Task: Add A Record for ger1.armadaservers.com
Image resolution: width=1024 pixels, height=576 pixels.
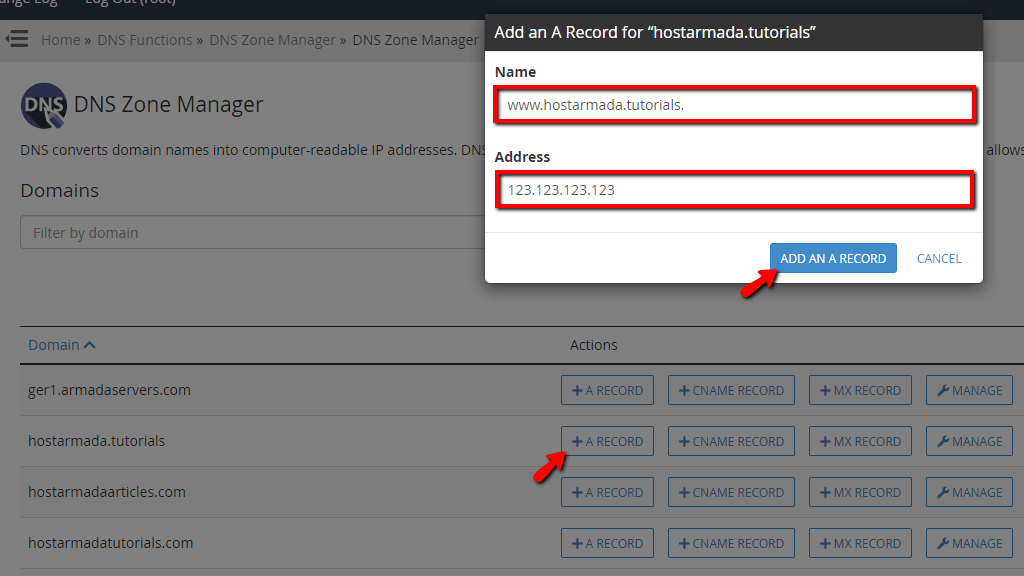Action: tap(607, 390)
